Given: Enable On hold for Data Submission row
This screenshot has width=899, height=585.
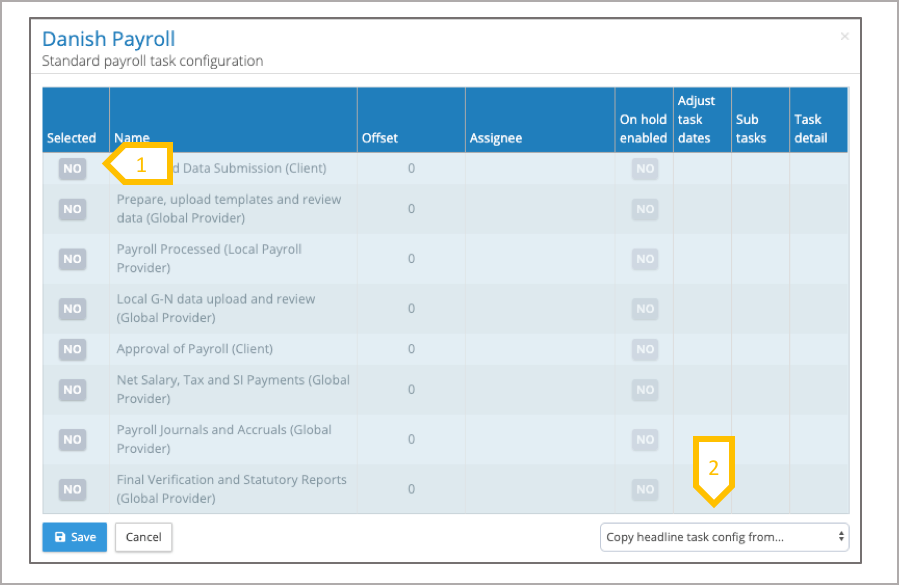Looking at the screenshot, I should [644, 169].
